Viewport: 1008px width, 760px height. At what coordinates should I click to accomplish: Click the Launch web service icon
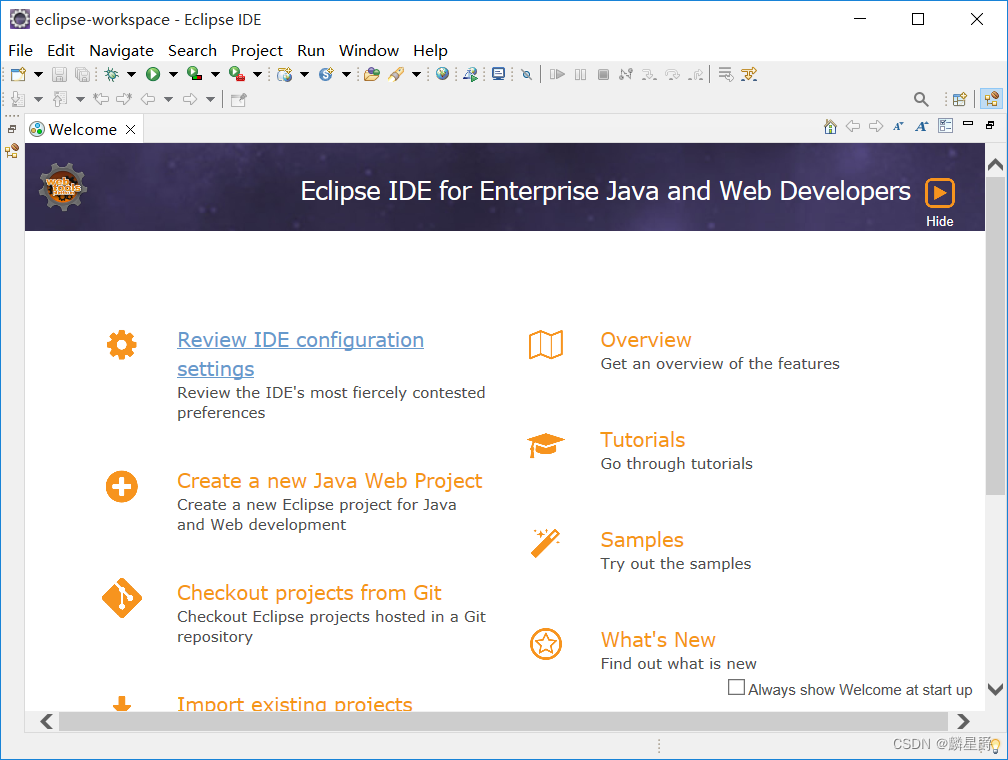pyautogui.click(x=471, y=75)
